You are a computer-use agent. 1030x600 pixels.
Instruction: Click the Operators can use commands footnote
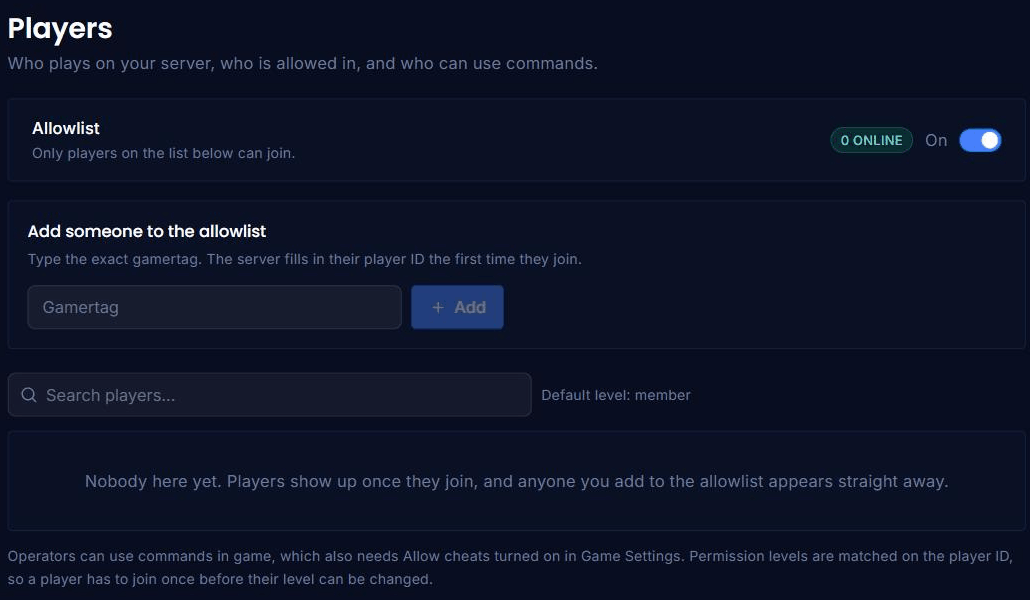pos(510,556)
